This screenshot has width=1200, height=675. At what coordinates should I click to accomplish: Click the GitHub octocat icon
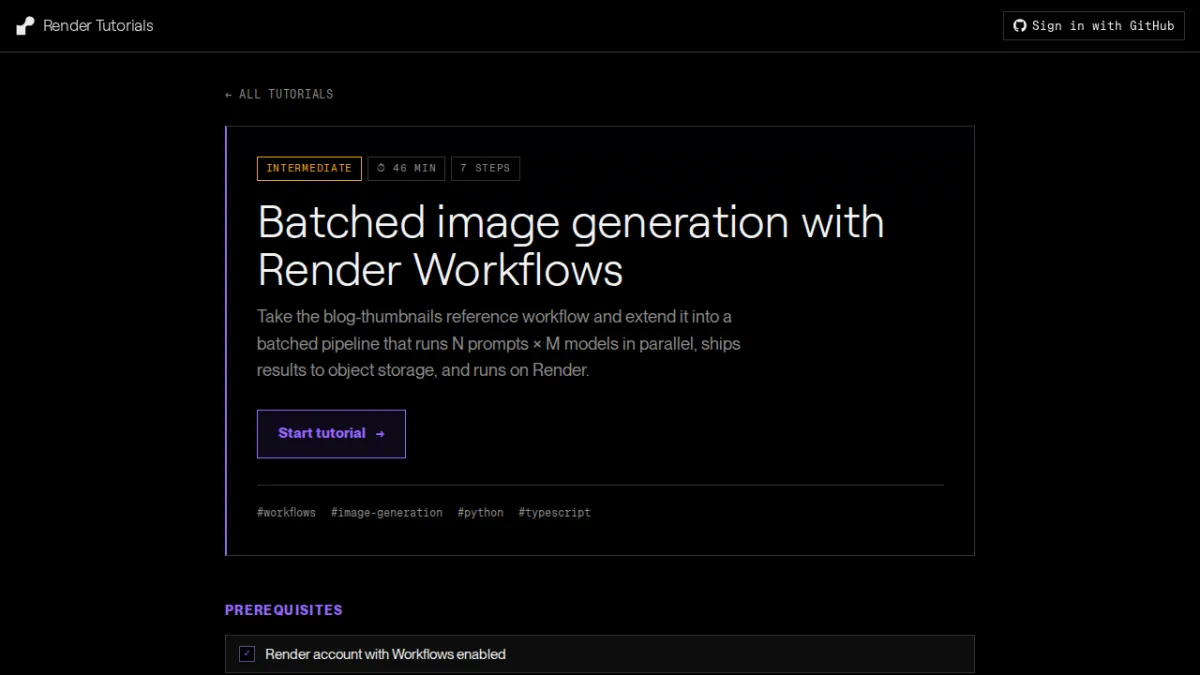1020,26
